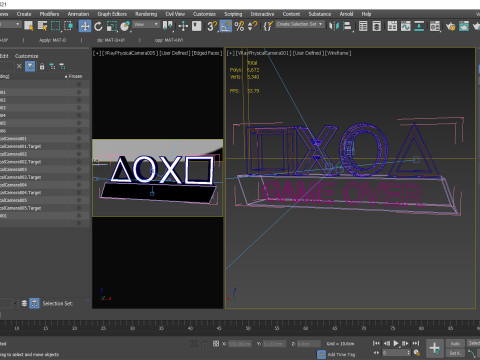Toggle the Frozen state for the PhysicalCamera001 row
480x360 pixels.
click(x=79, y=138)
